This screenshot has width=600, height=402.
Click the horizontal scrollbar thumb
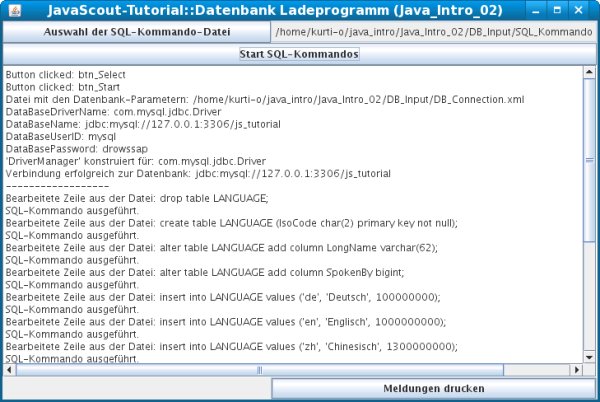coord(260,369)
